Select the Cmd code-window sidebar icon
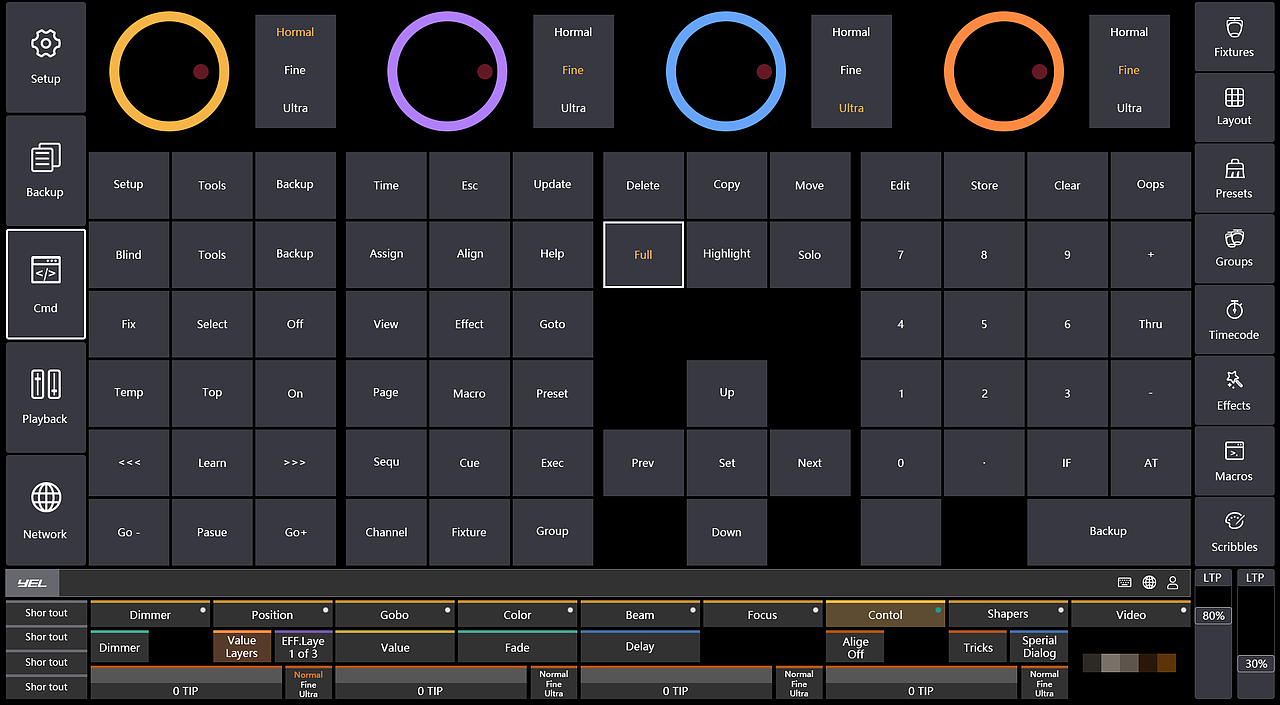 [46, 285]
